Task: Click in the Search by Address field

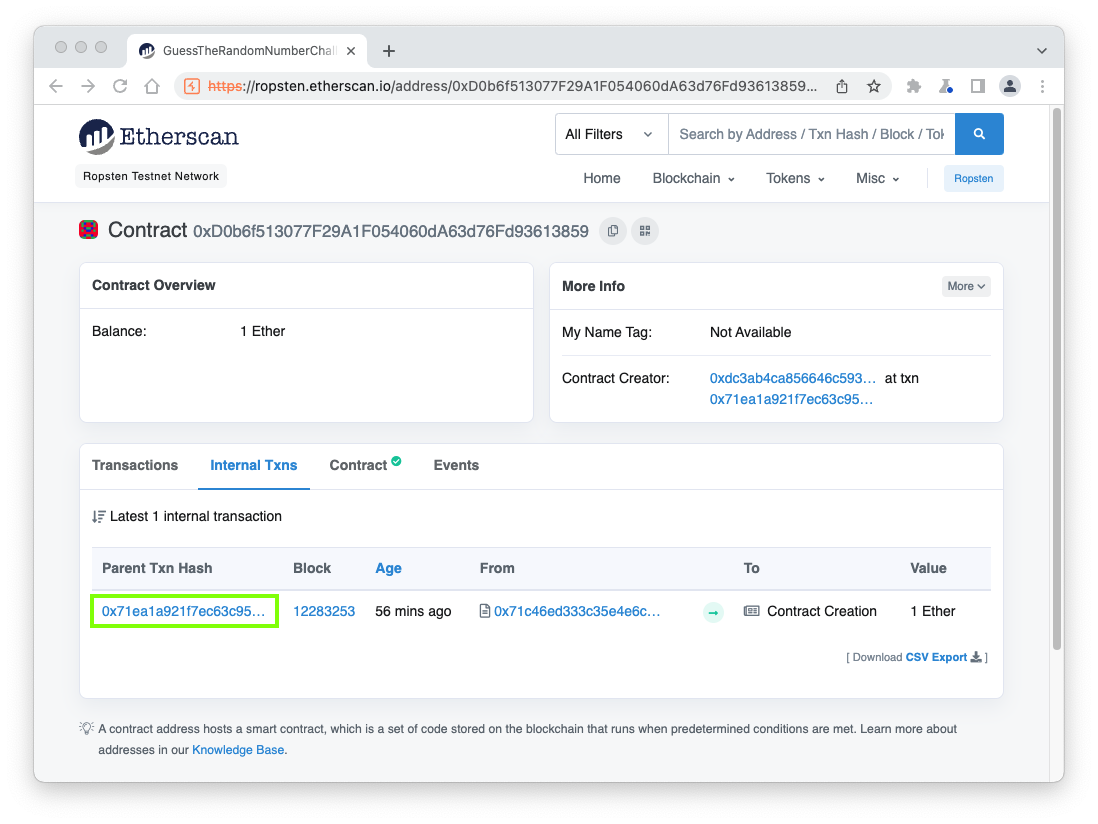Action: [812, 134]
